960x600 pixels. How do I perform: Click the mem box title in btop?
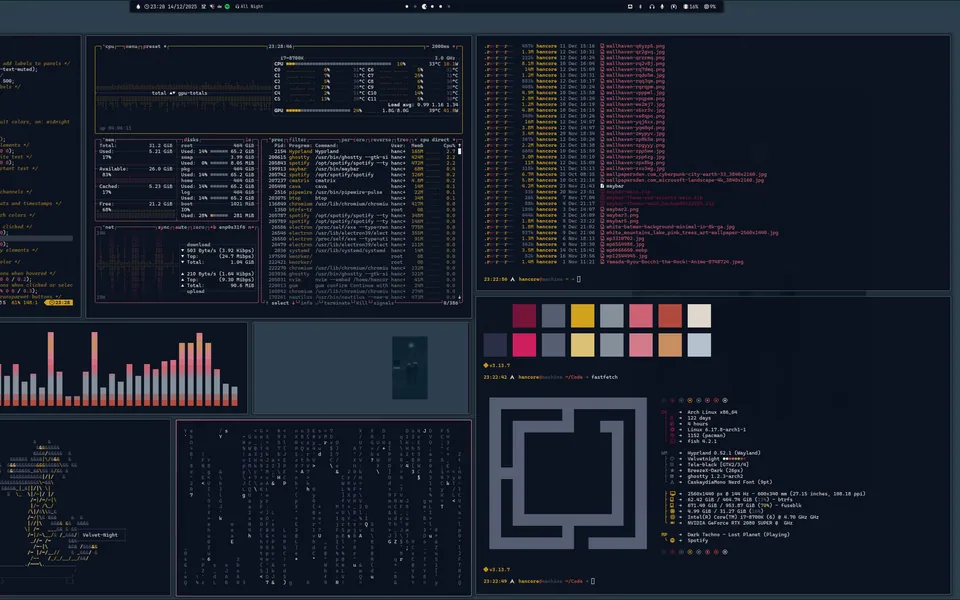(109, 140)
